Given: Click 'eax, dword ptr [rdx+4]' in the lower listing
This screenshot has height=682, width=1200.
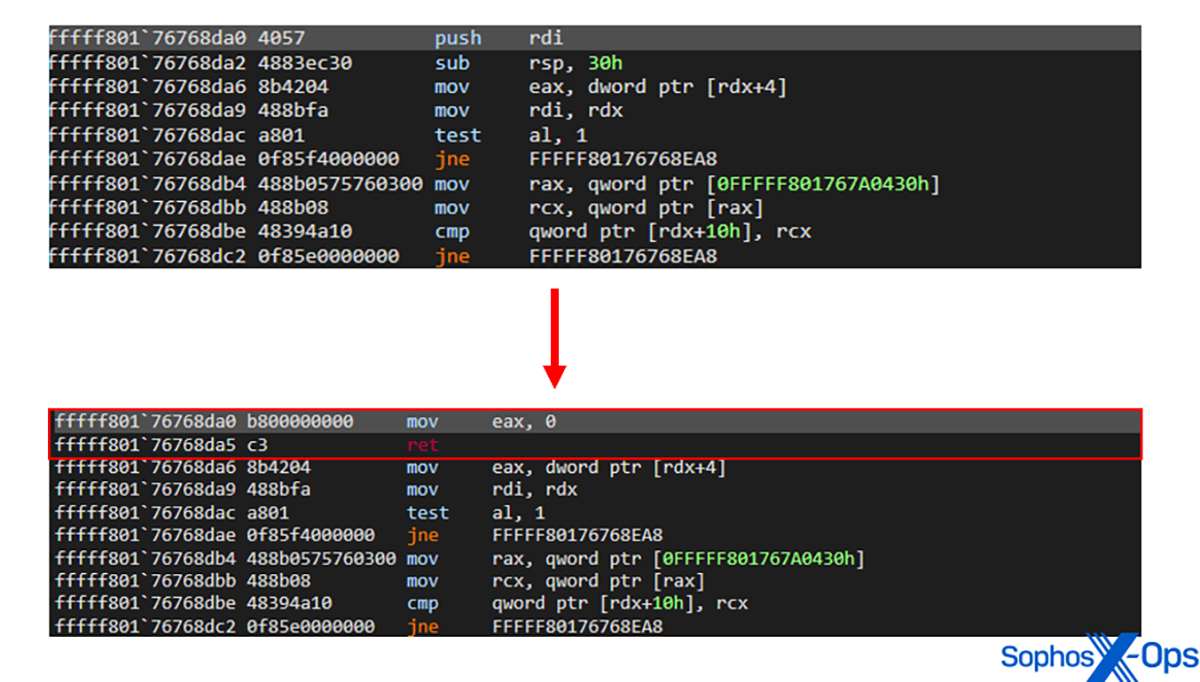Looking at the screenshot, I should (x=609, y=467).
